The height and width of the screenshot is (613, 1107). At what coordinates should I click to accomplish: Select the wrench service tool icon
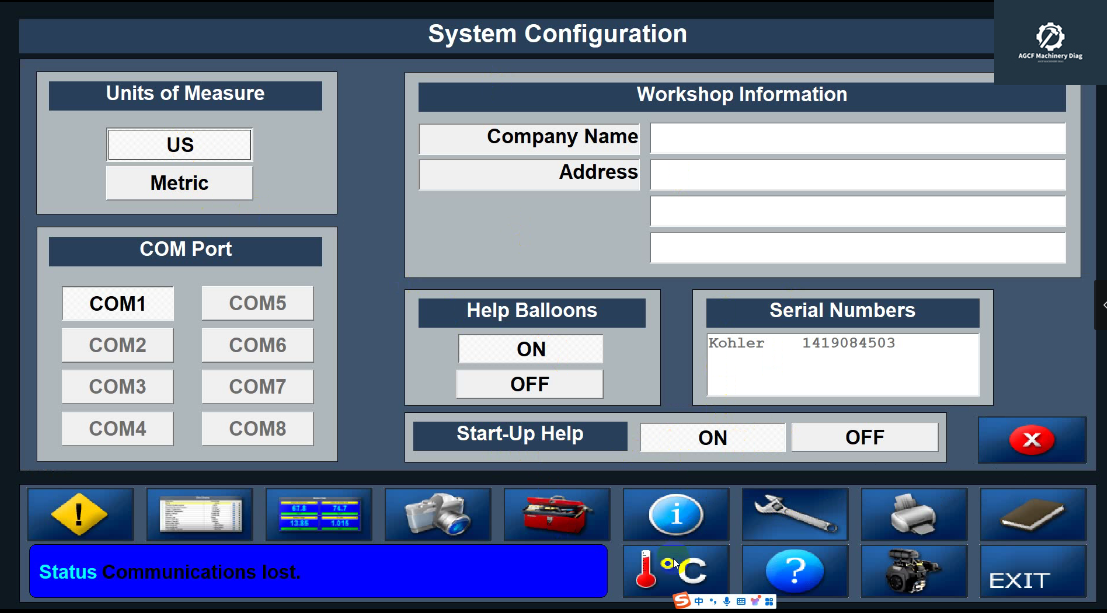coord(795,514)
